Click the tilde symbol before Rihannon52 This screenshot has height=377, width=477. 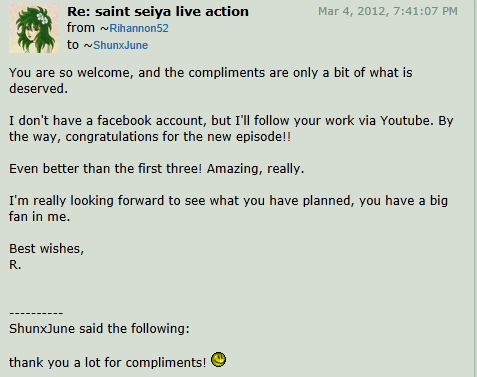click(x=104, y=29)
